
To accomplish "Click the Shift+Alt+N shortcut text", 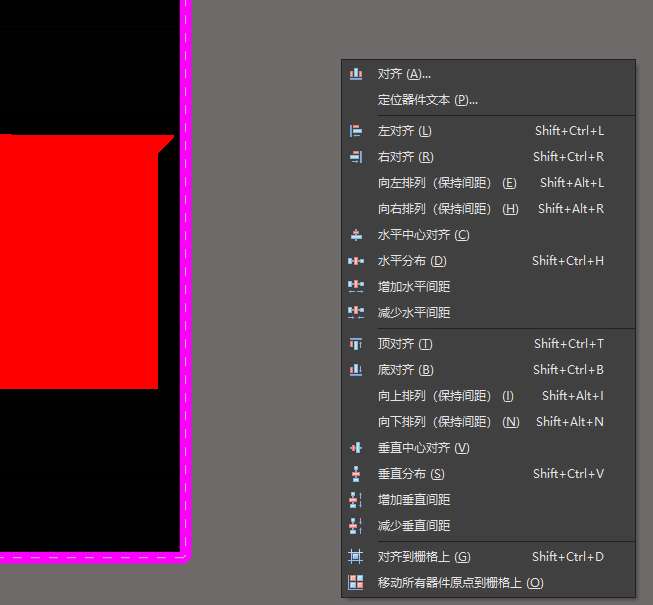I will pyautogui.click(x=570, y=422).
